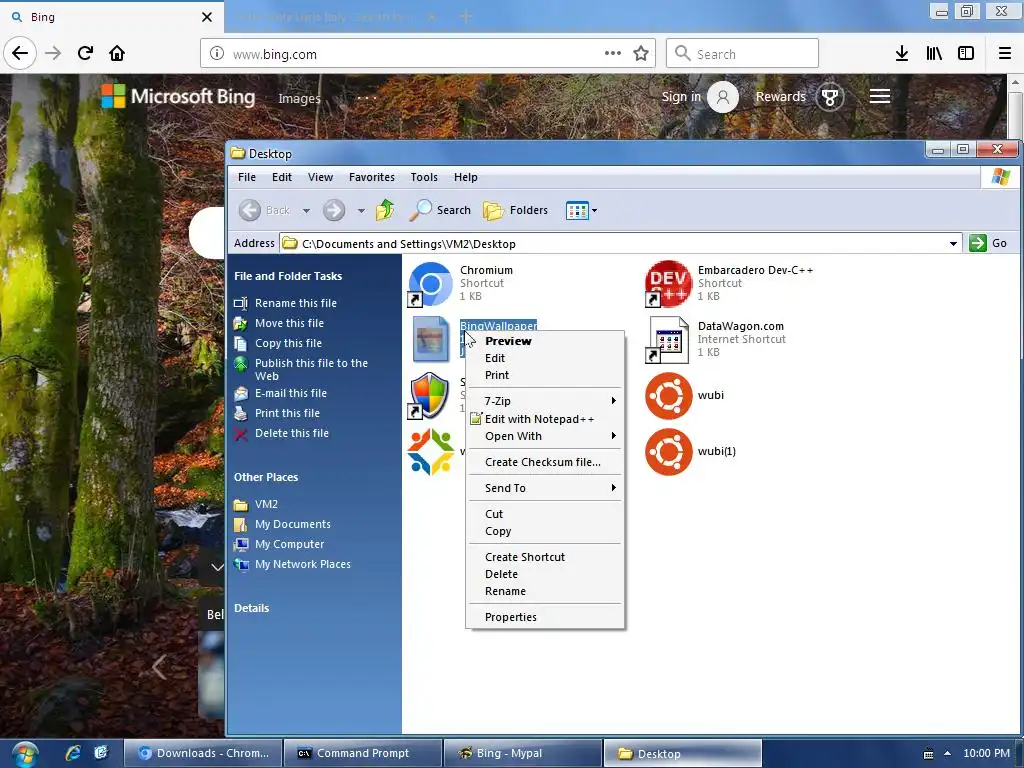Open the browser home page

point(117,53)
